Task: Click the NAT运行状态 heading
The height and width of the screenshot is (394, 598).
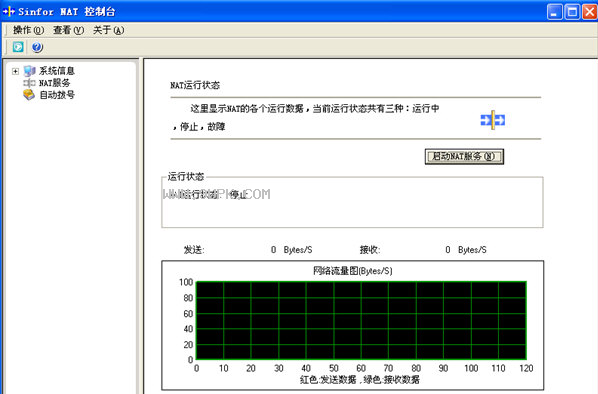Action: [x=195, y=85]
